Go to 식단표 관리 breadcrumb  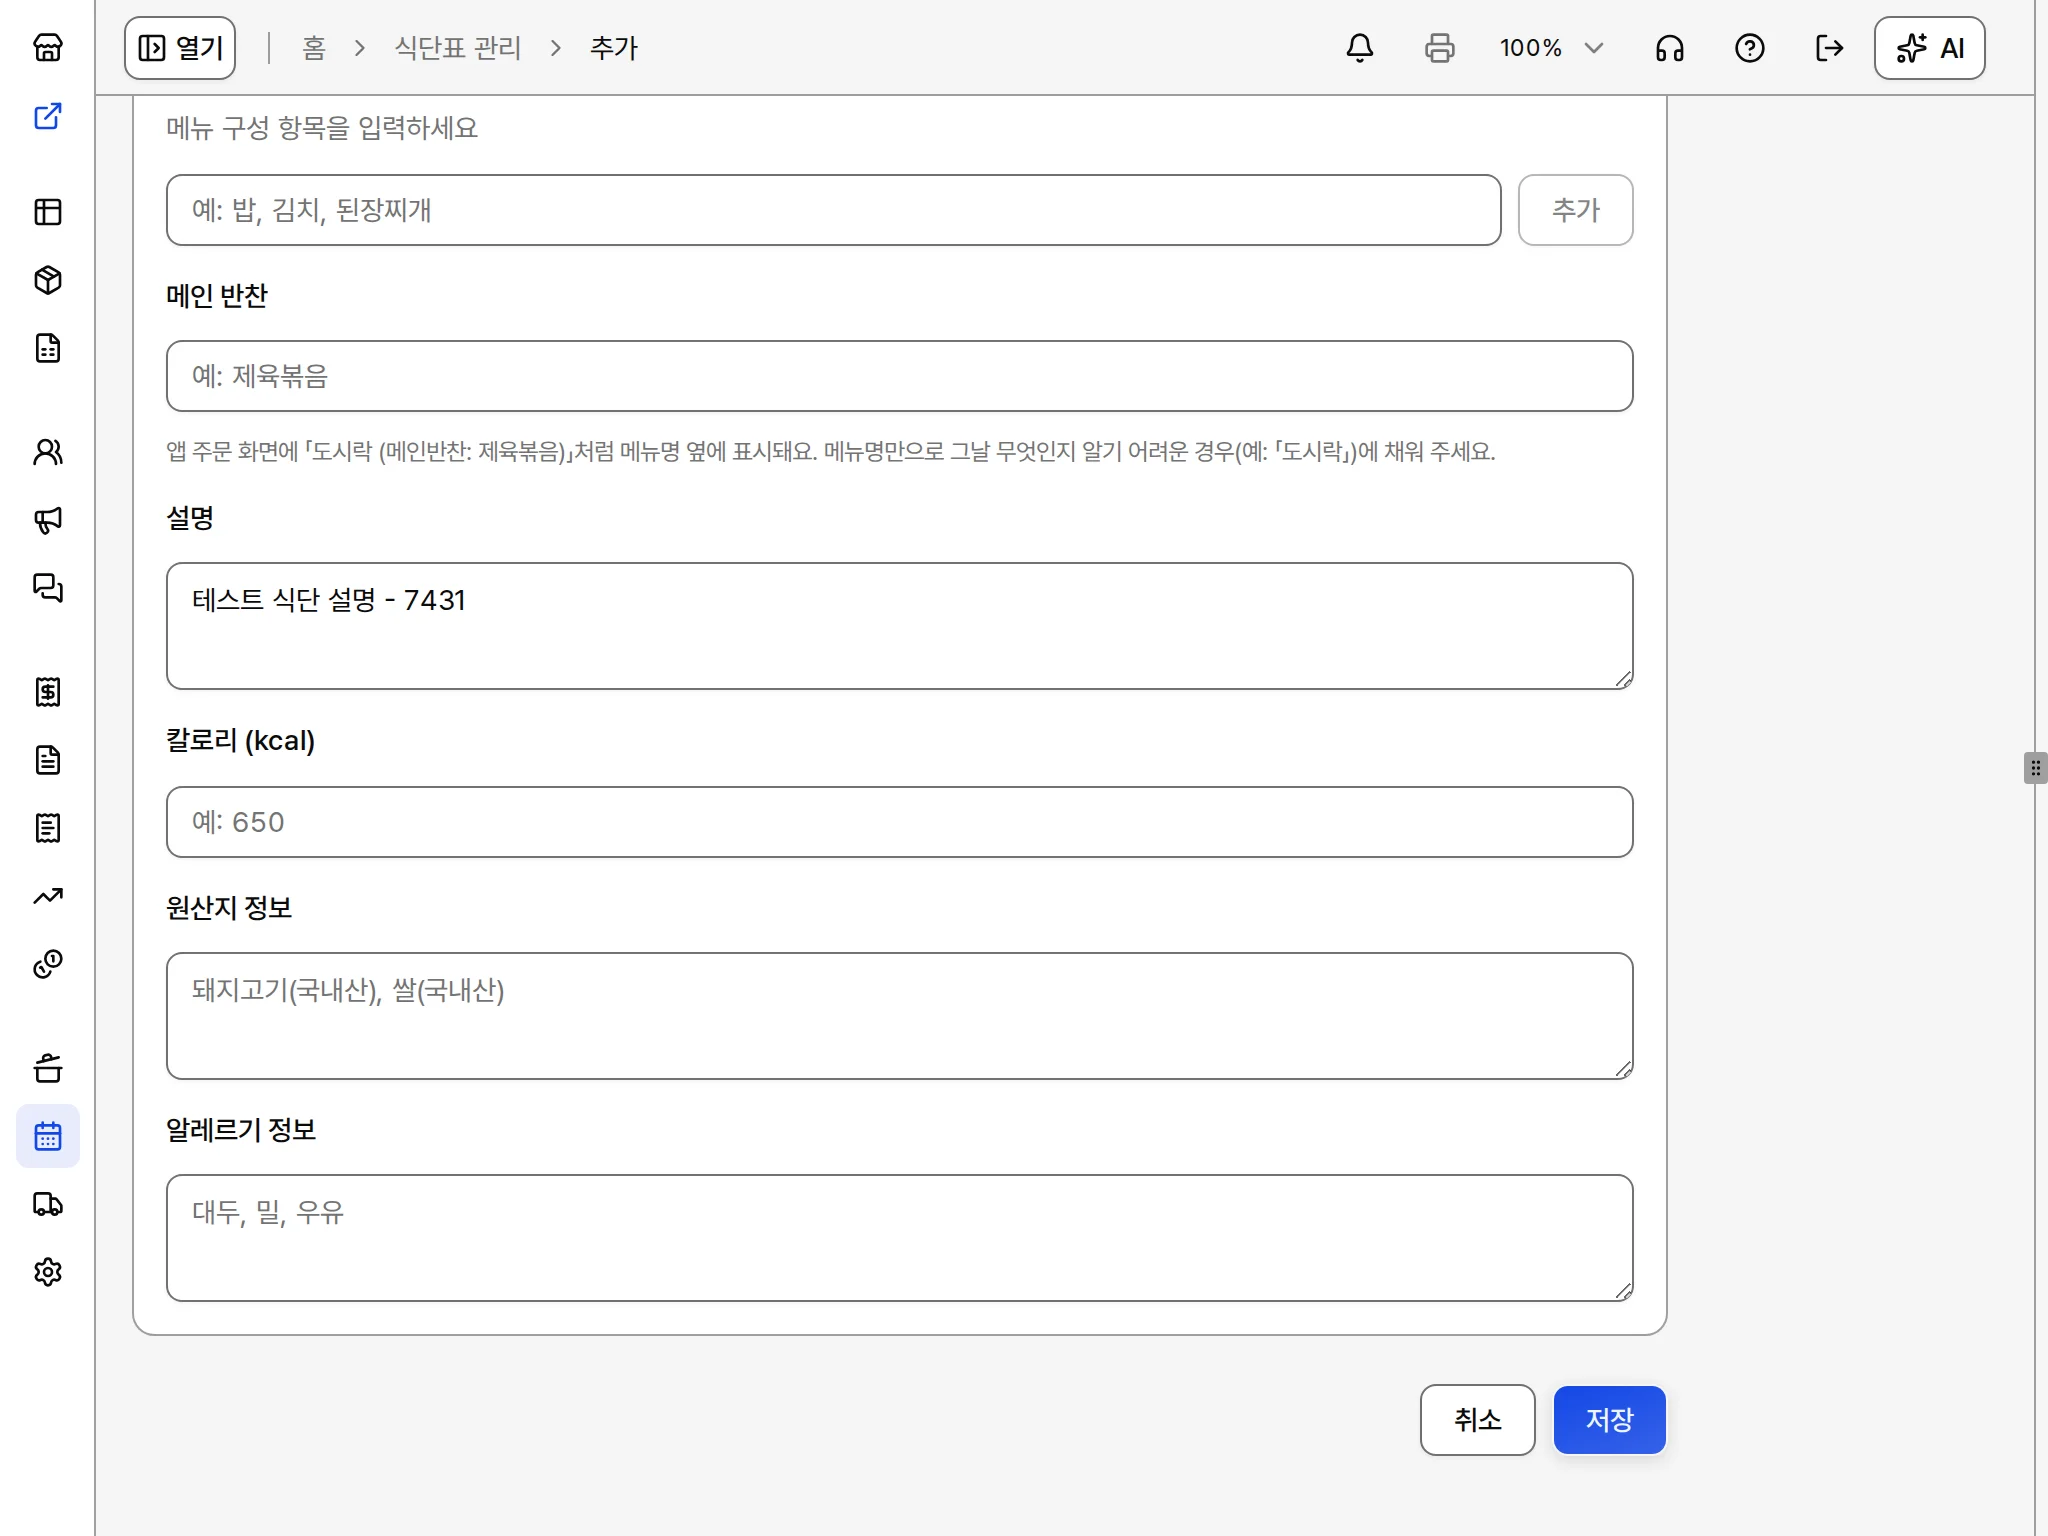pos(458,48)
